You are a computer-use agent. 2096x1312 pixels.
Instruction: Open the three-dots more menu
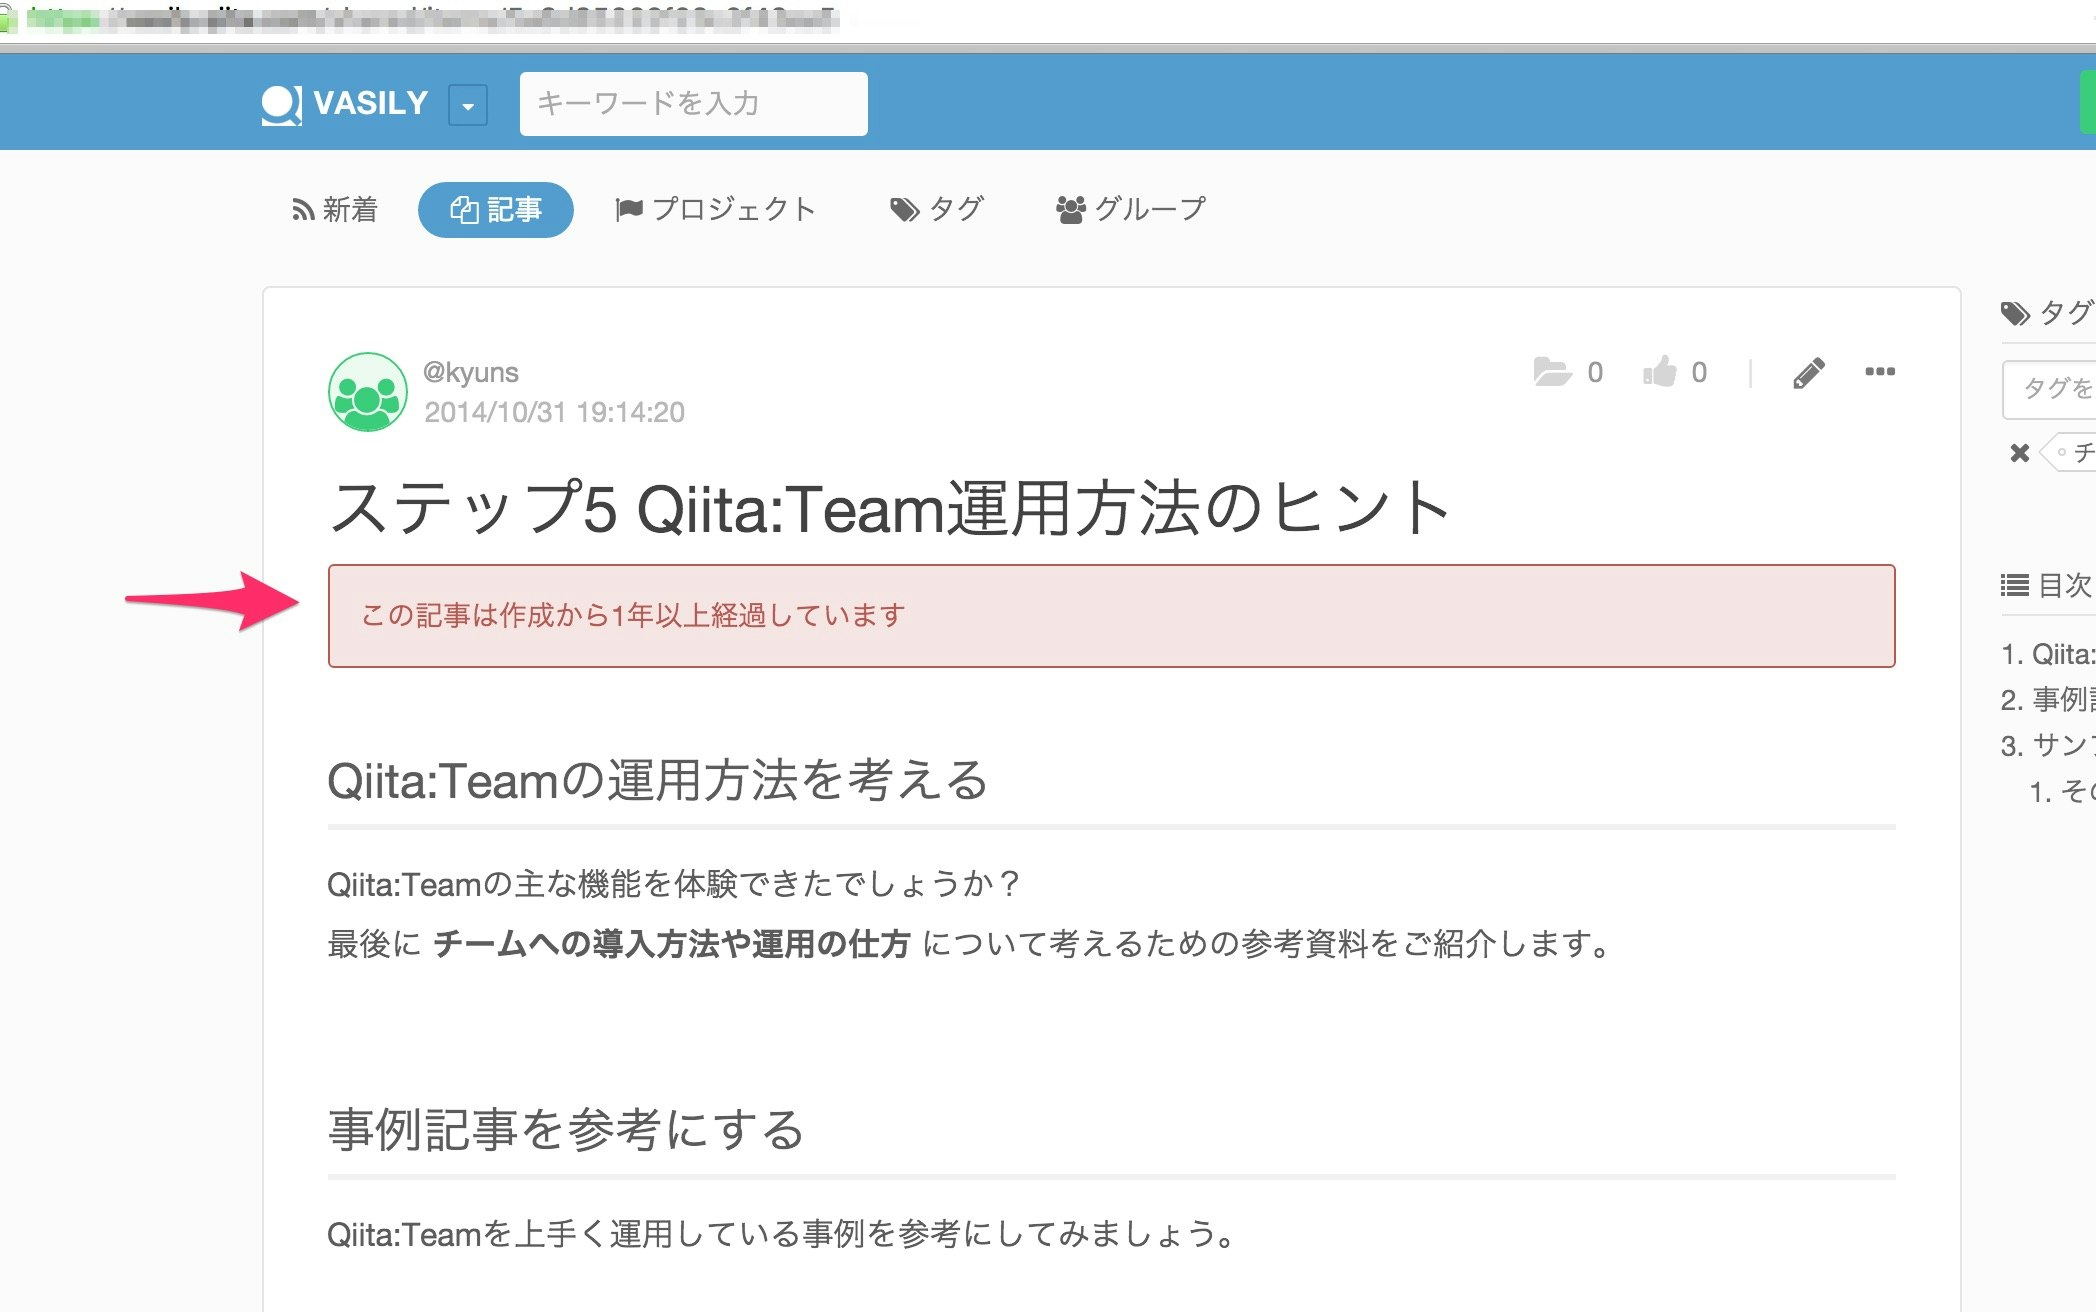tap(1880, 372)
